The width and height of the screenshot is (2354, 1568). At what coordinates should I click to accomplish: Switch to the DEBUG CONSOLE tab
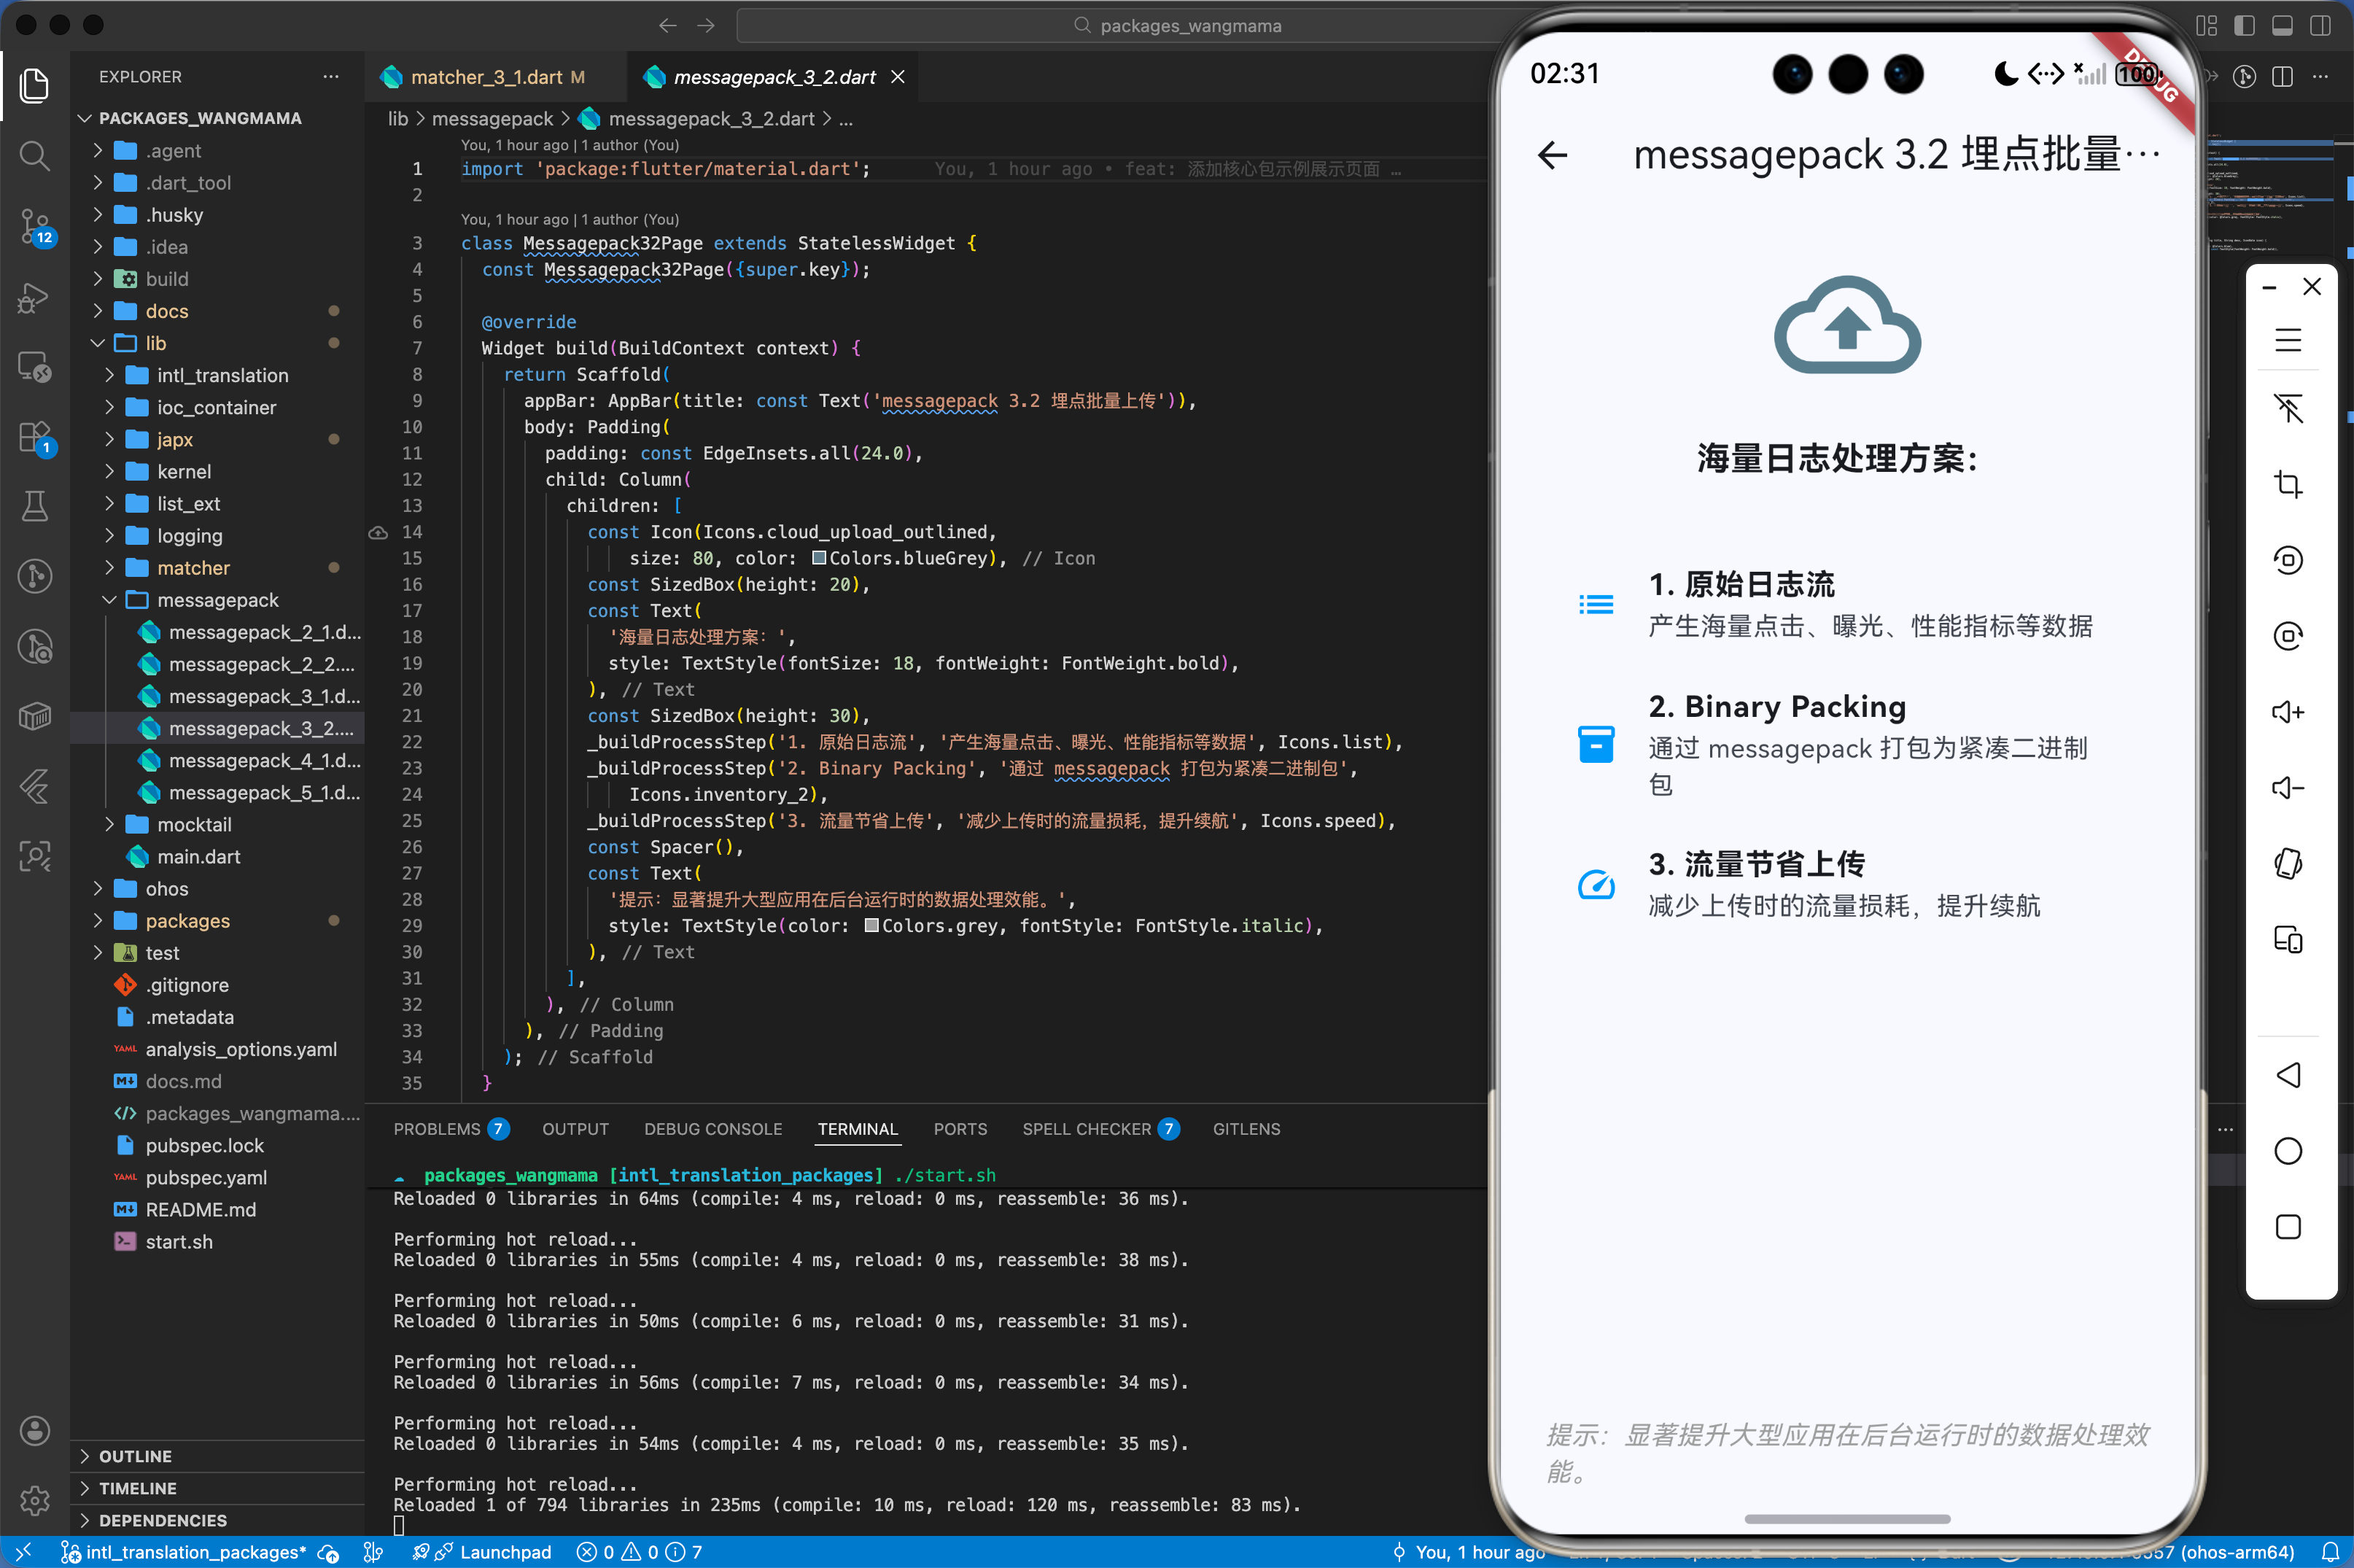712,1129
